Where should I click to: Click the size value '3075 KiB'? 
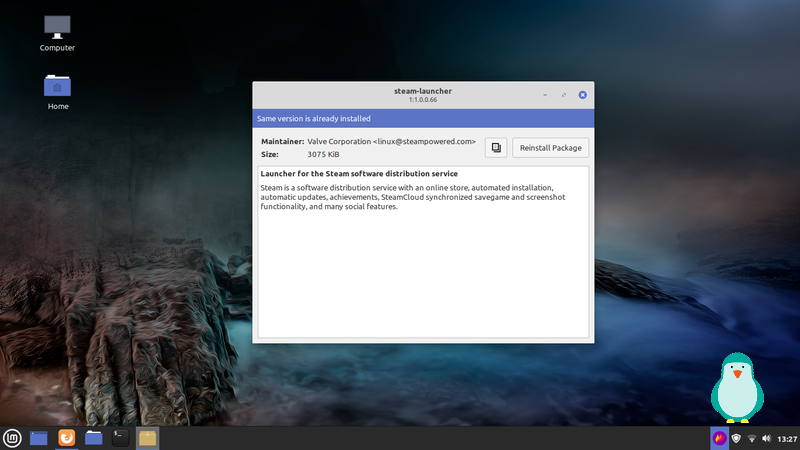[323, 154]
